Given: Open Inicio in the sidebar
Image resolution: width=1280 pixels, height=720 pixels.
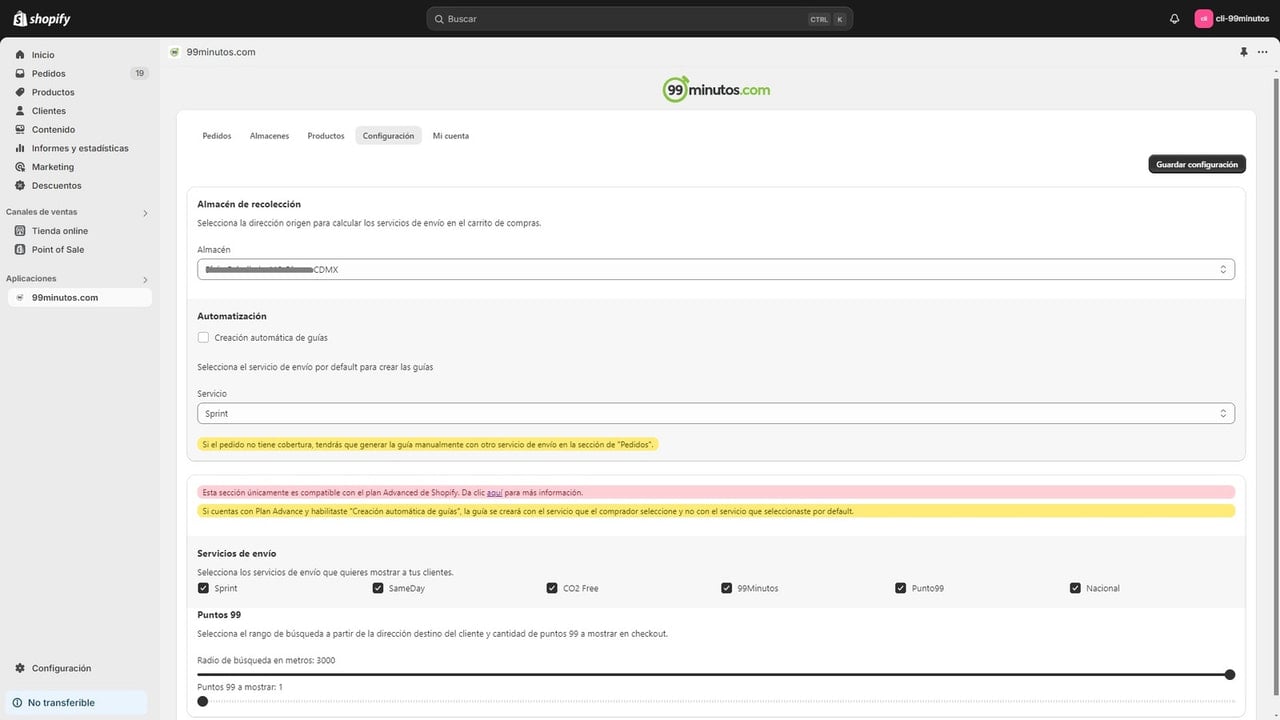Looking at the screenshot, I should pyautogui.click(x=80, y=55).
